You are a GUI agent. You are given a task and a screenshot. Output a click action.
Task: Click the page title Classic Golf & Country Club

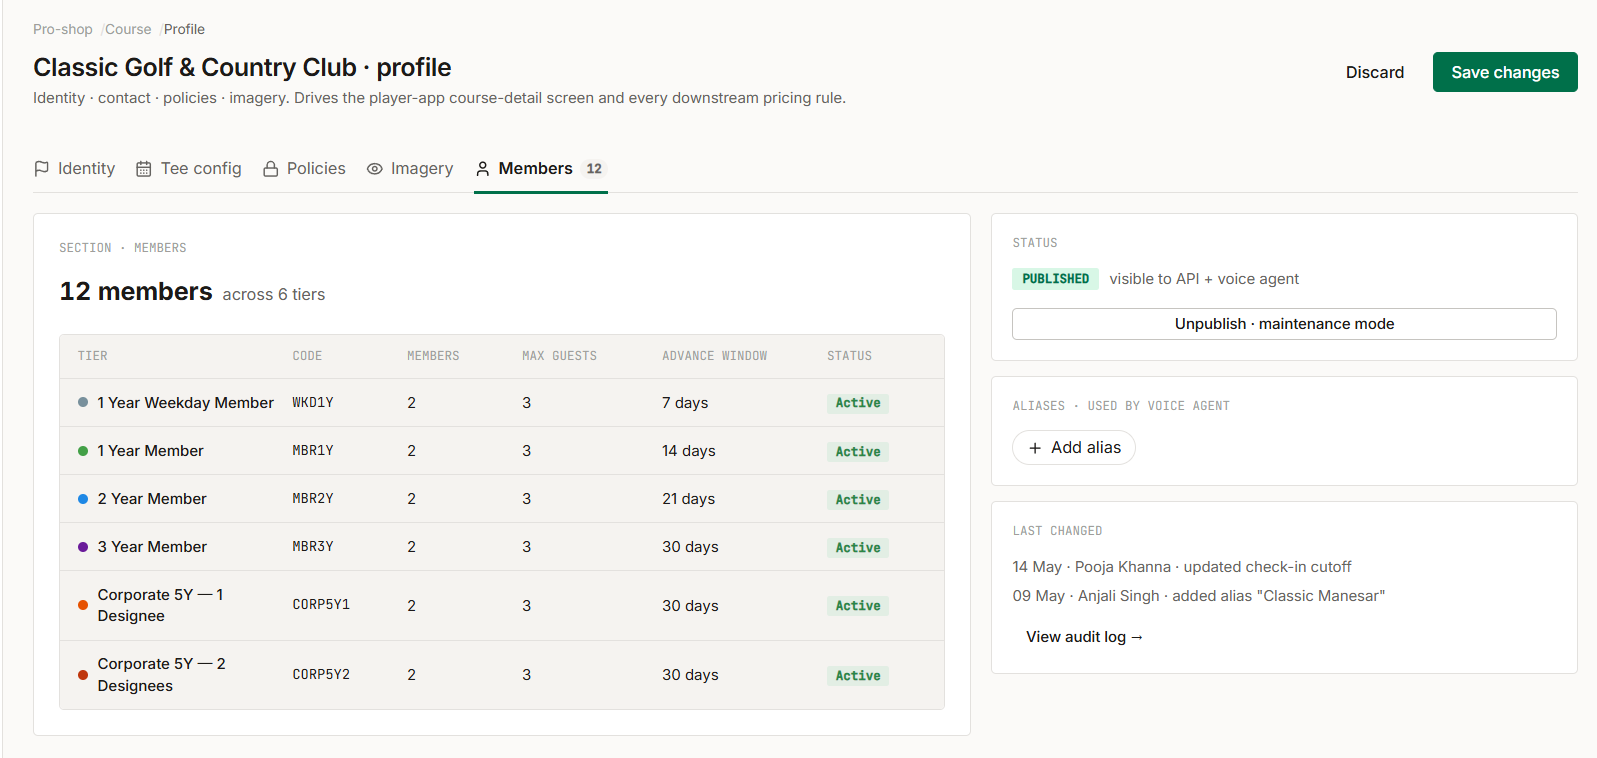[242, 67]
